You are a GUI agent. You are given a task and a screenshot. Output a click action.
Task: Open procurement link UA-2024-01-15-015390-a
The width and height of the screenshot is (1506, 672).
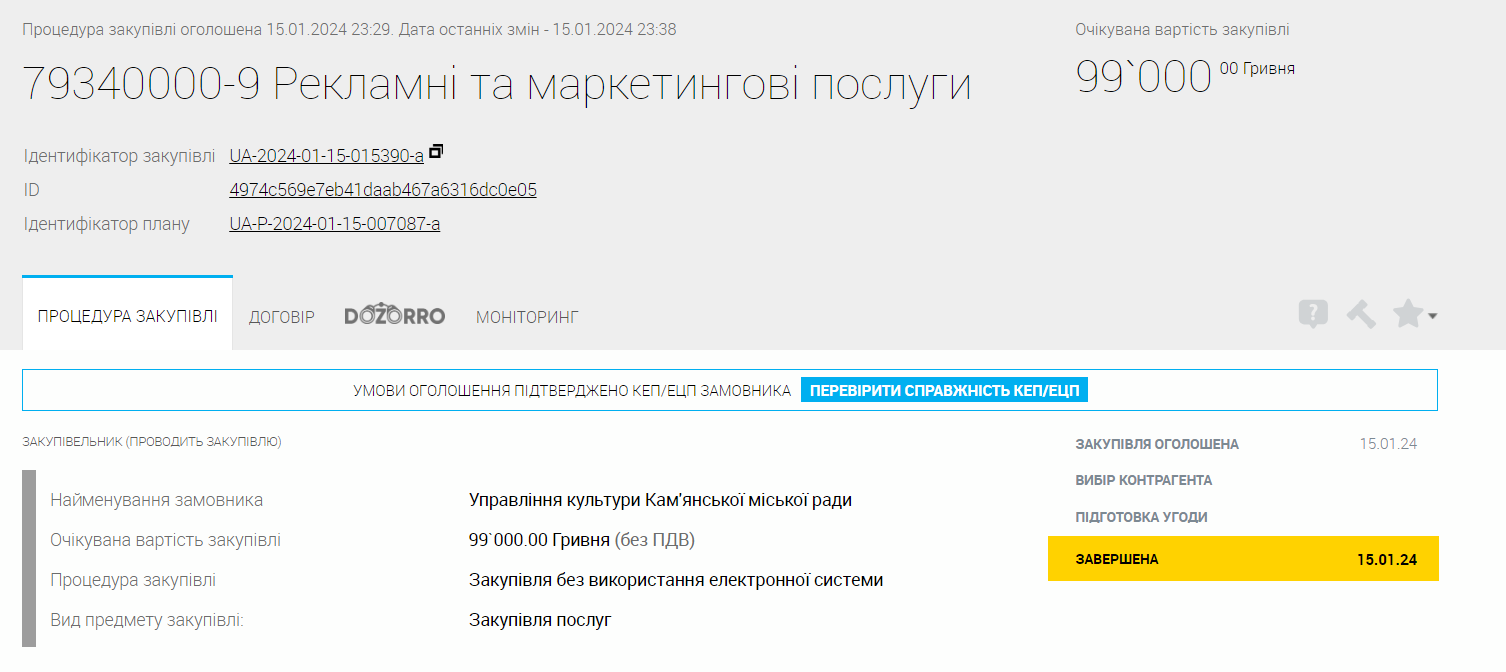326,156
